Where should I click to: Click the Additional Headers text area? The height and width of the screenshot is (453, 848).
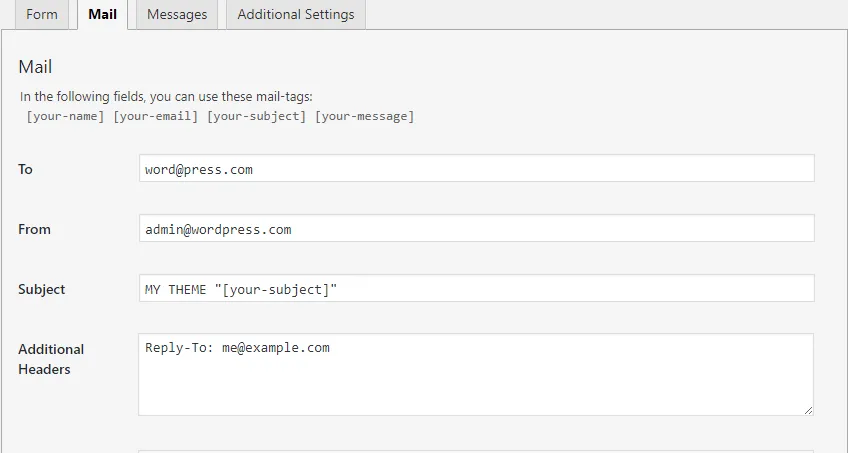(x=476, y=374)
